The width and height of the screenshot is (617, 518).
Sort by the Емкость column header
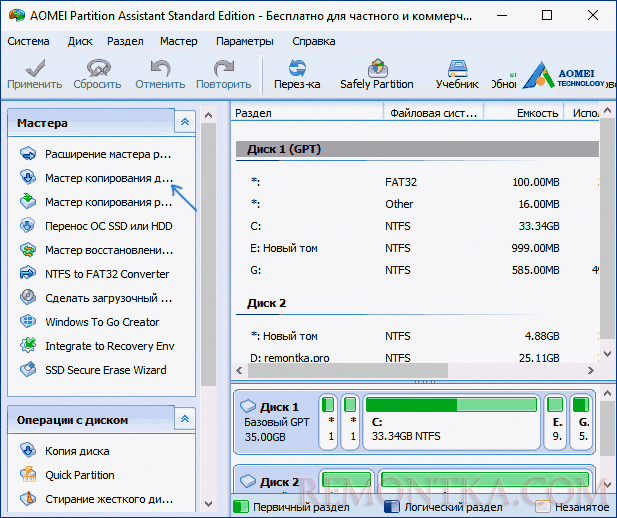(x=523, y=113)
